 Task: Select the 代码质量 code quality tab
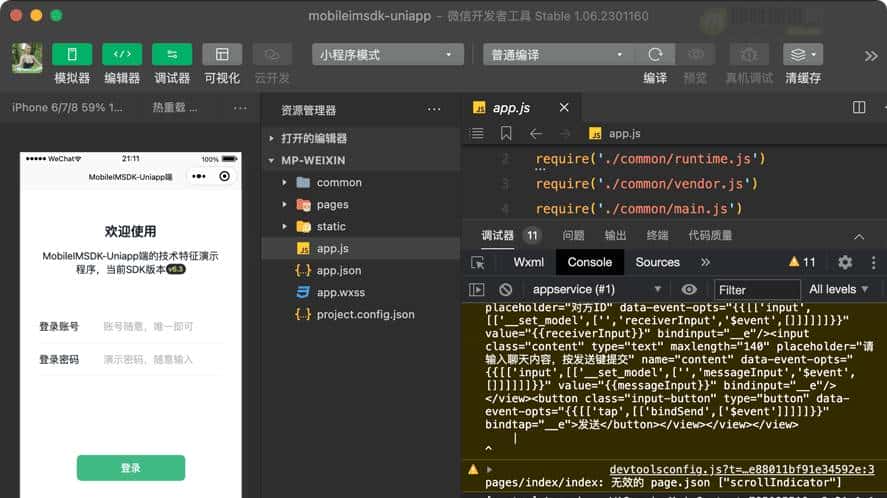[710, 235]
